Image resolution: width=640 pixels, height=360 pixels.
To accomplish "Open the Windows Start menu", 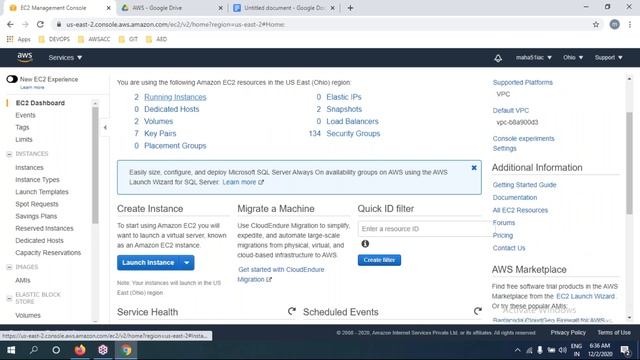I will 11,350.
